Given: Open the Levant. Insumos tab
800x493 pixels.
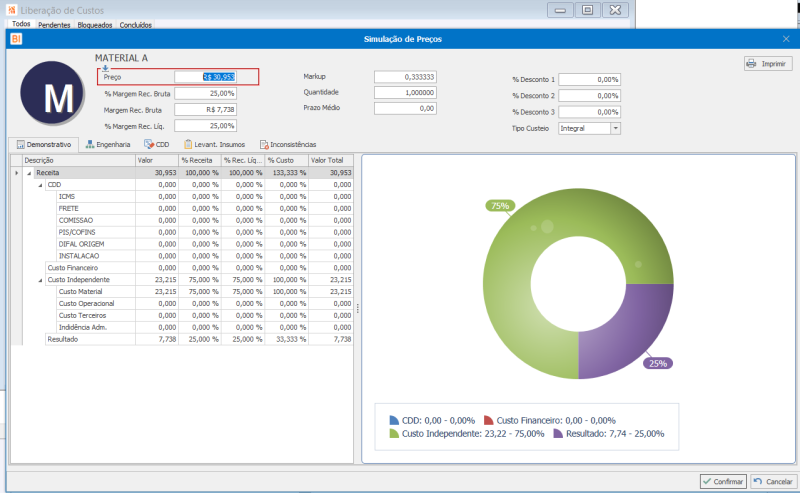Looking at the screenshot, I should coord(214,144).
